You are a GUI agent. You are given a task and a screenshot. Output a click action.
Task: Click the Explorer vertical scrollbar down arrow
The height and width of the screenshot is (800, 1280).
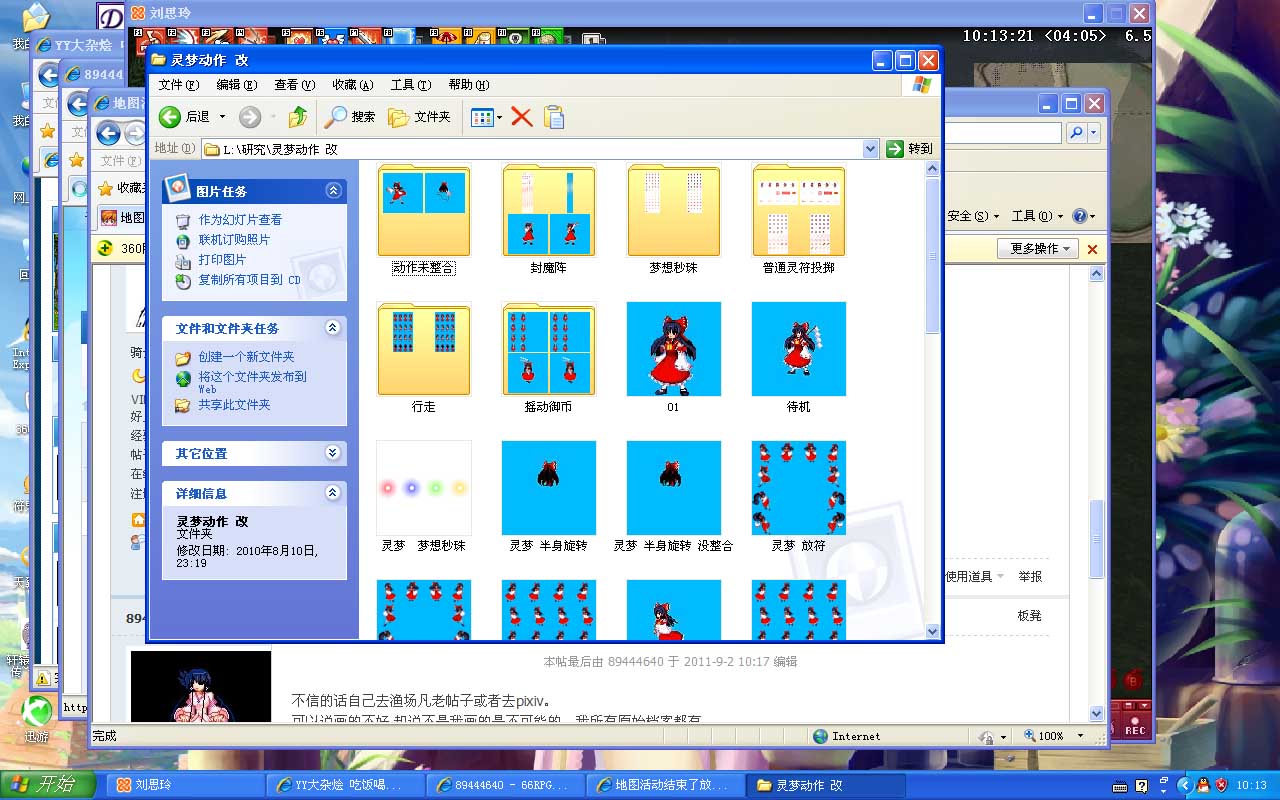(933, 631)
